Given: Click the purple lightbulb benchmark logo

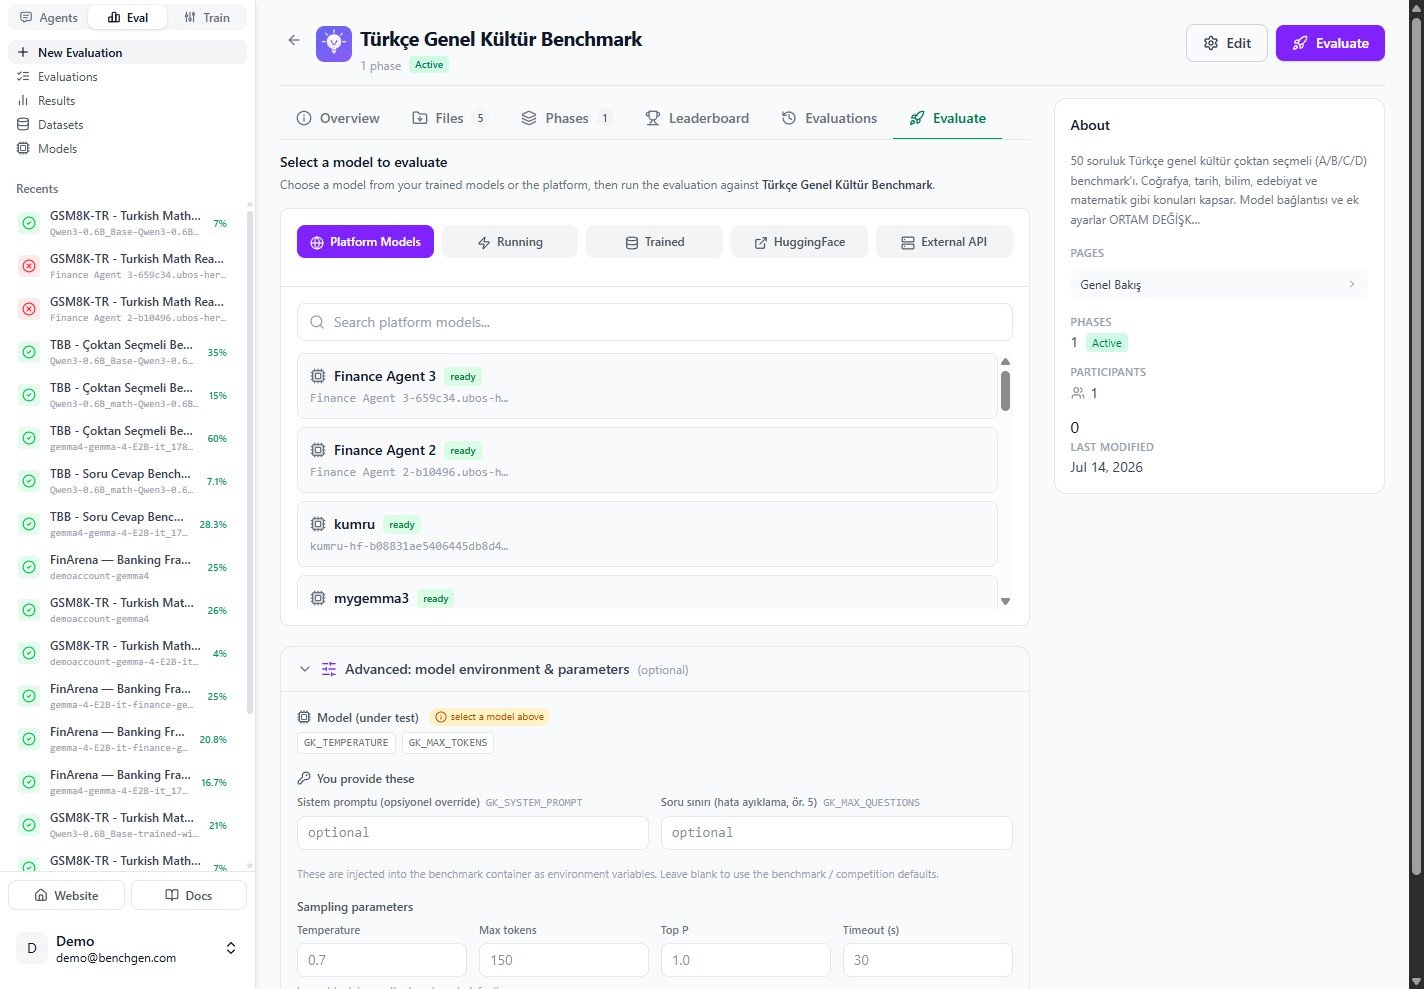Looking at the screenshot, I should point(334,44).
